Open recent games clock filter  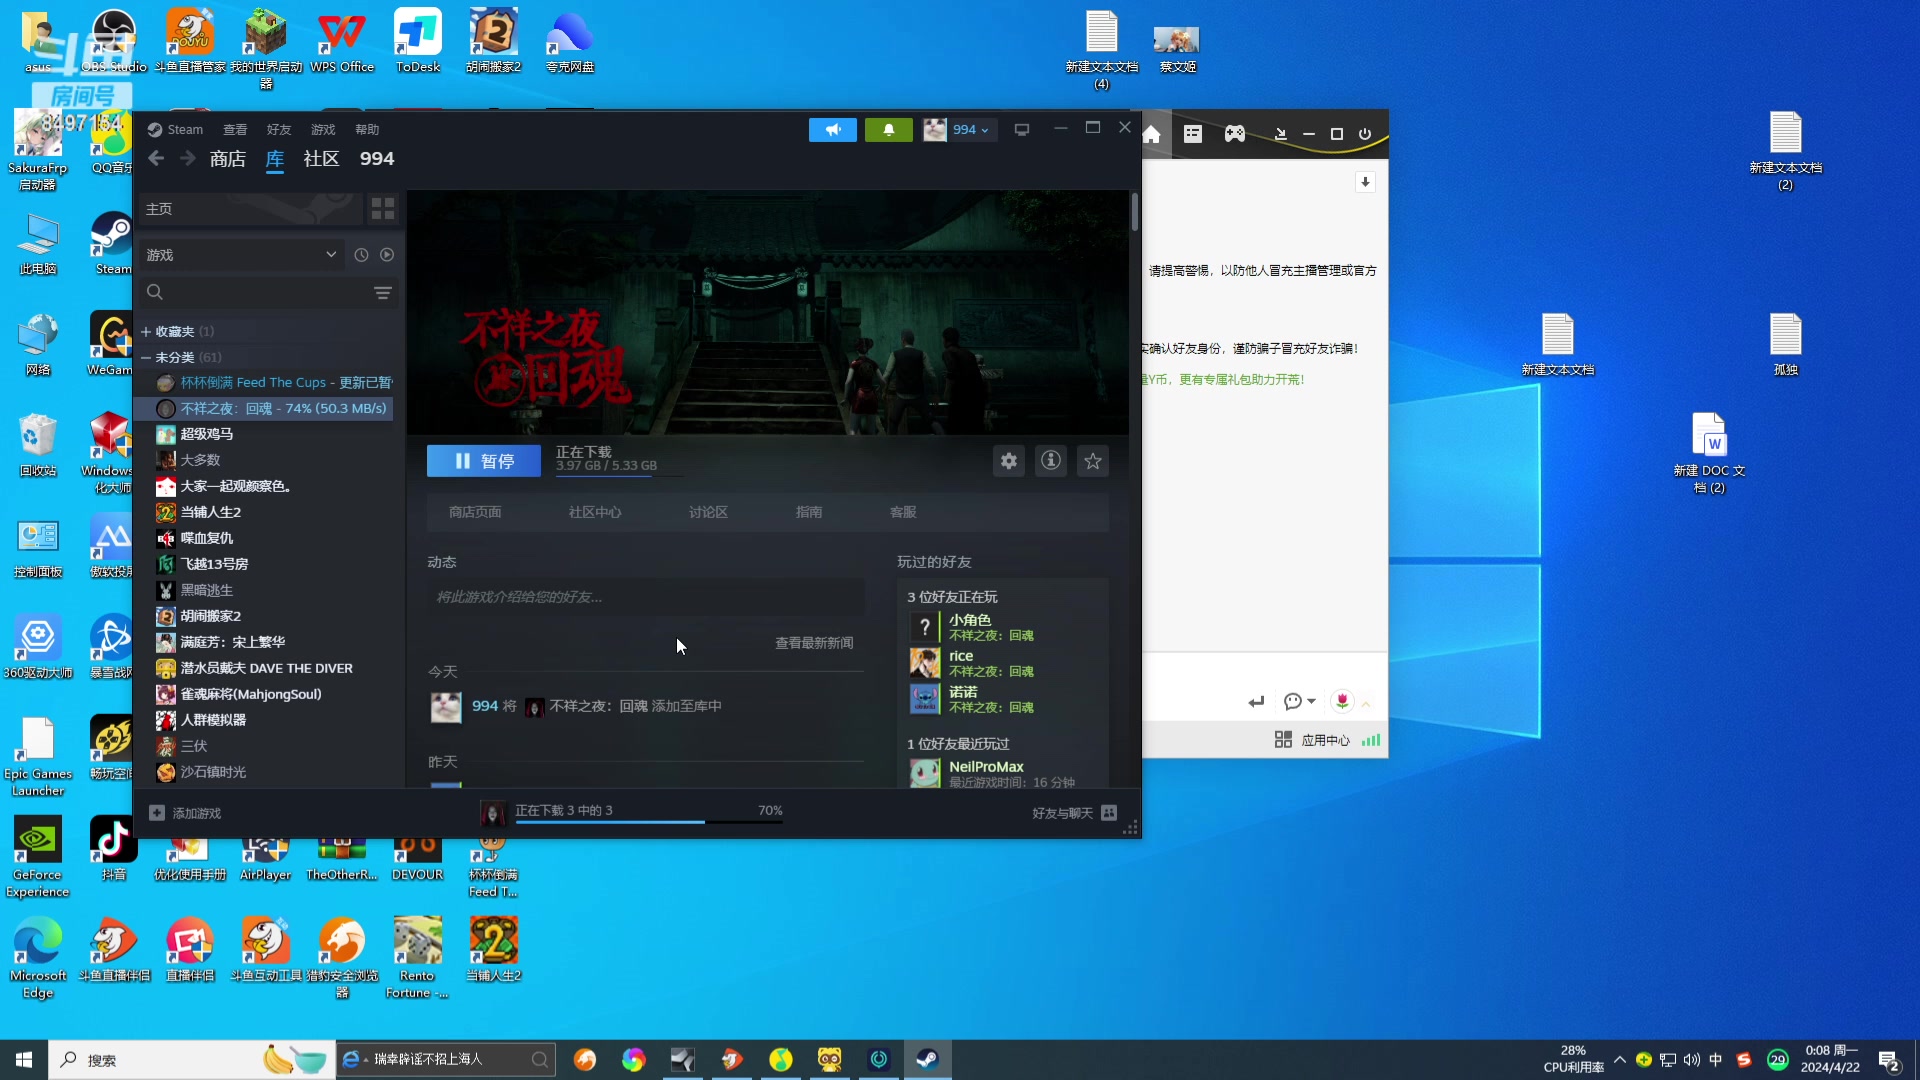pos(361,255)
